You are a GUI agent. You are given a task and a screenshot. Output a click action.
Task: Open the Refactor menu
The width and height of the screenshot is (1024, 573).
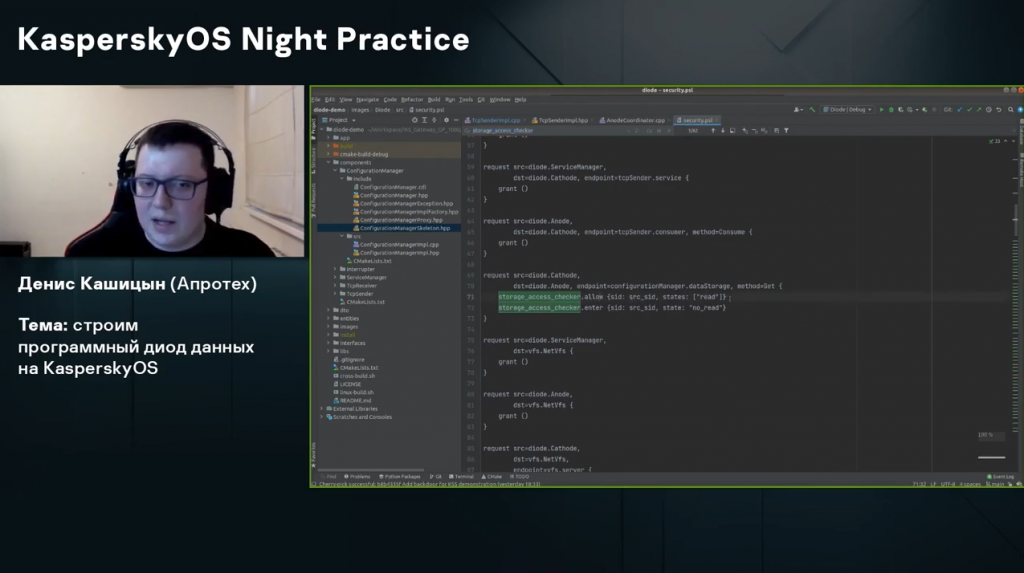click(412, 100)
